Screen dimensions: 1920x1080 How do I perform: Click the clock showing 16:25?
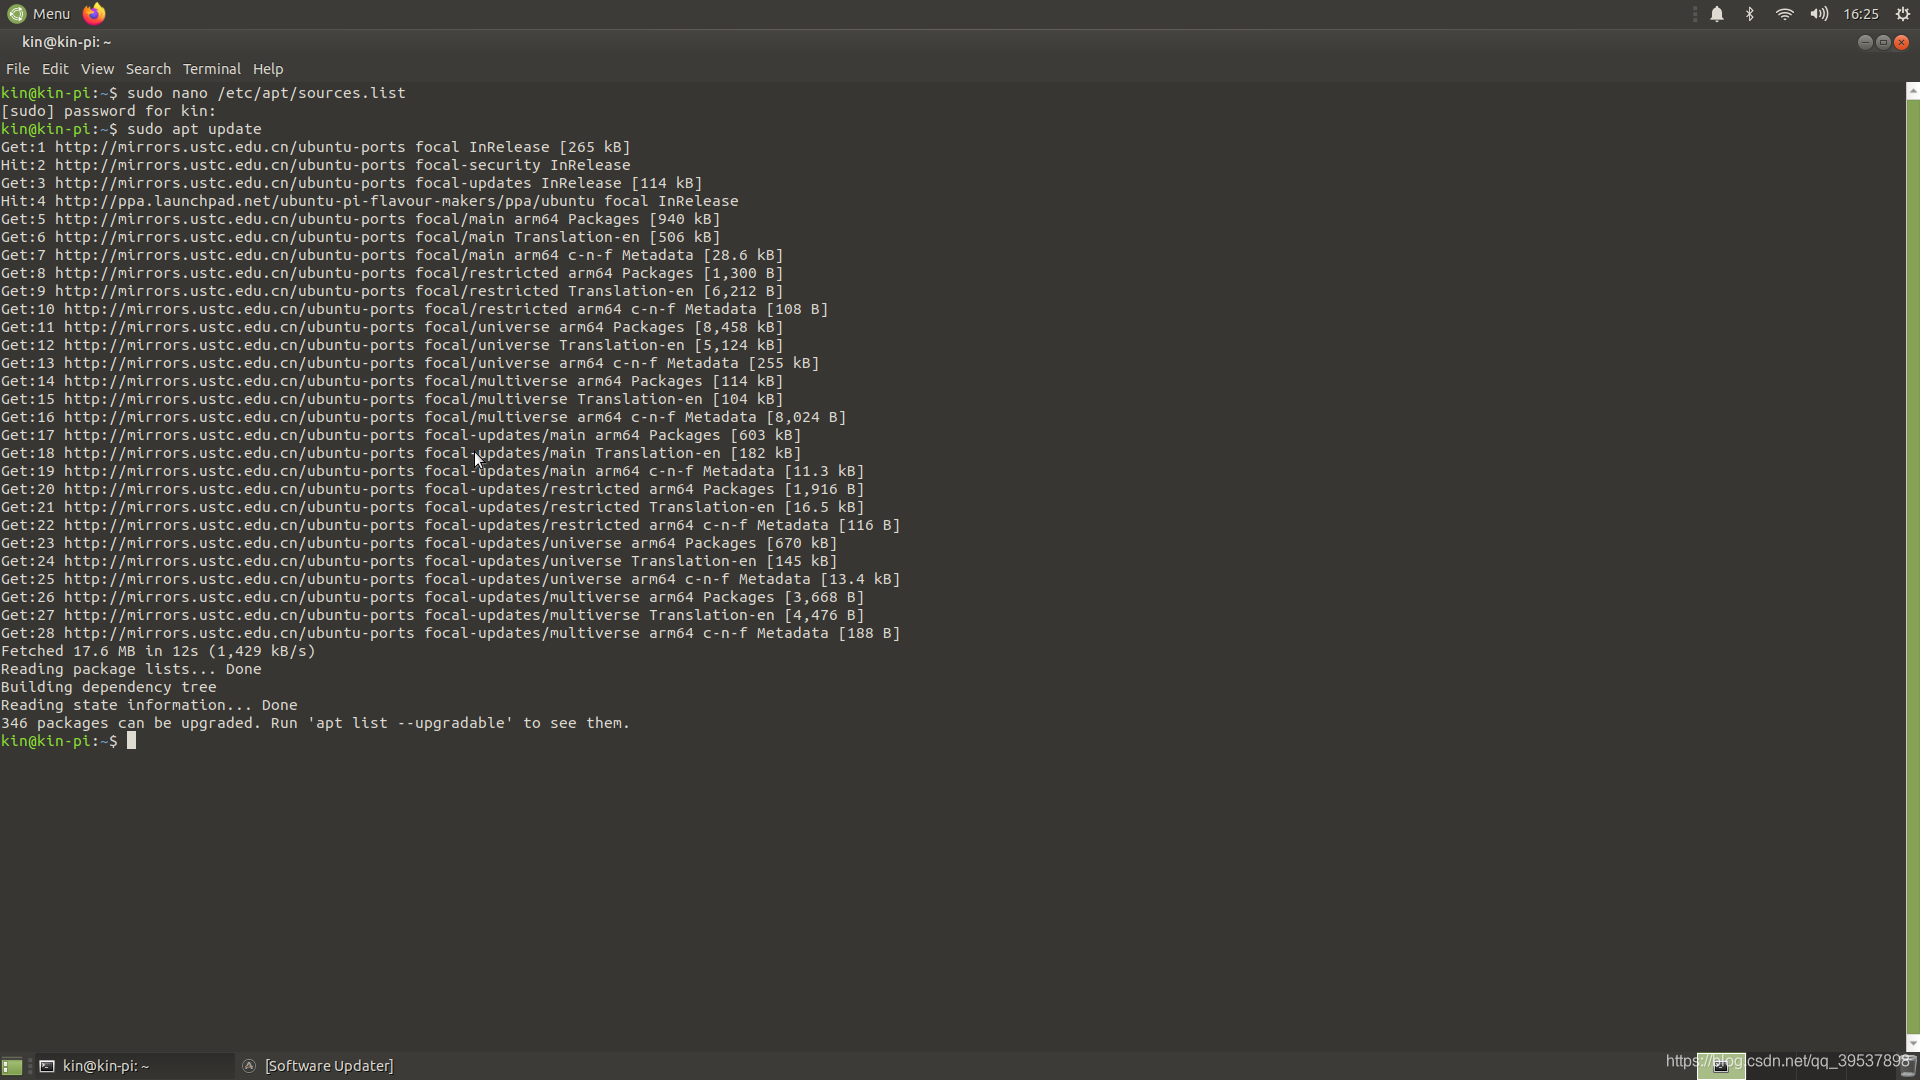click(1861, 14)
